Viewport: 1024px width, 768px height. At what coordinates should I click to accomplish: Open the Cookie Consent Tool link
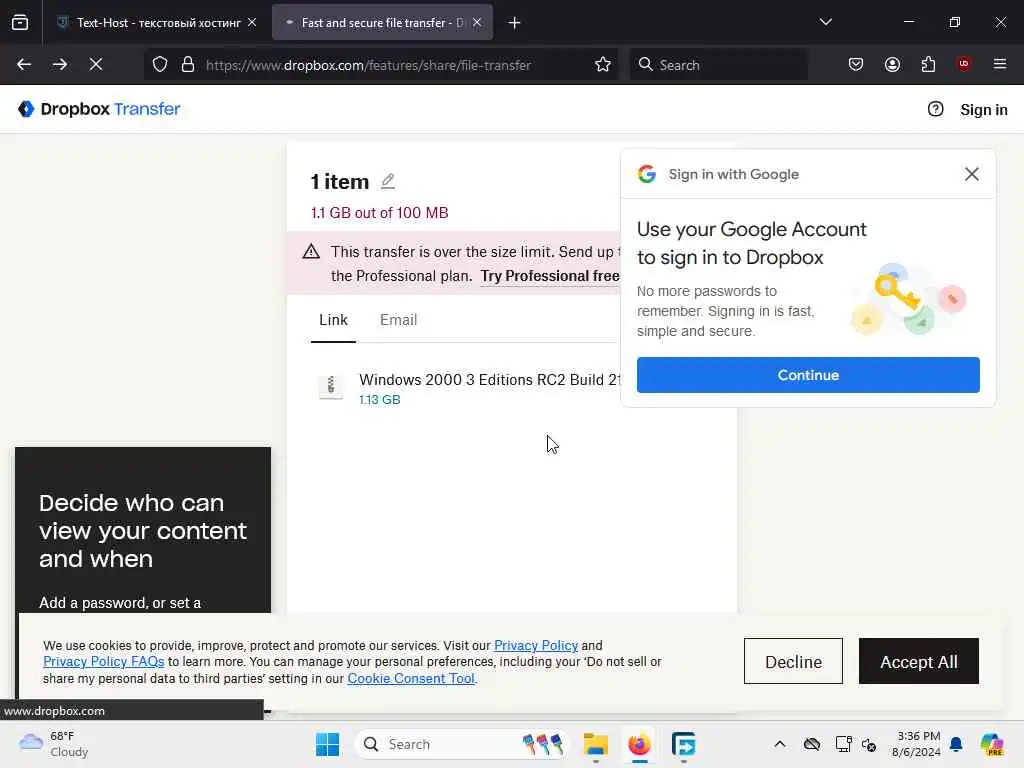click(411, 679)
